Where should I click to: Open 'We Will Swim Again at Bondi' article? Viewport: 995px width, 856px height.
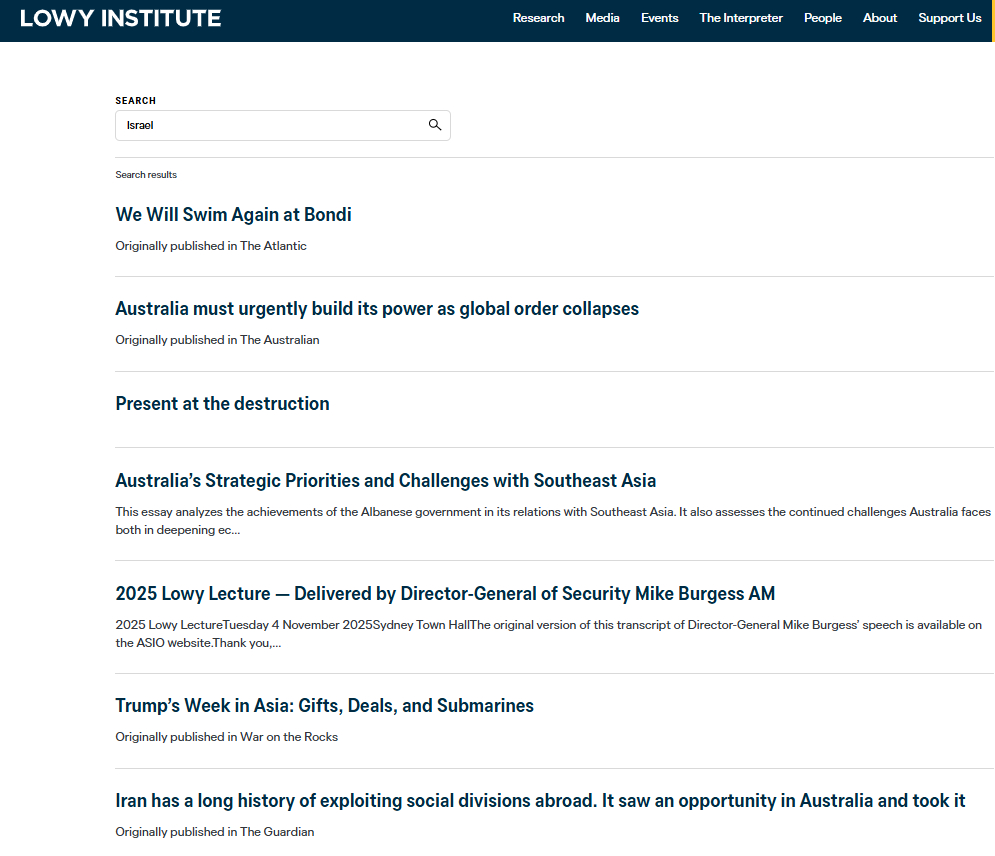(233, 215)
